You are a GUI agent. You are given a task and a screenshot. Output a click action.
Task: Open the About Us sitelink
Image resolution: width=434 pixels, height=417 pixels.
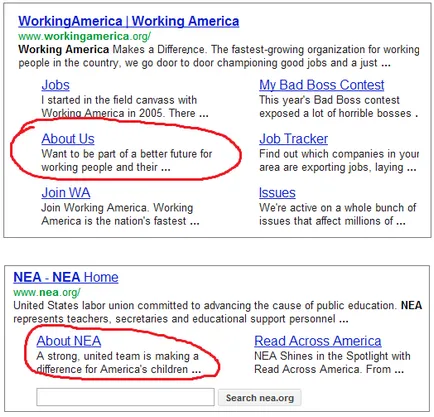(68, 139)
